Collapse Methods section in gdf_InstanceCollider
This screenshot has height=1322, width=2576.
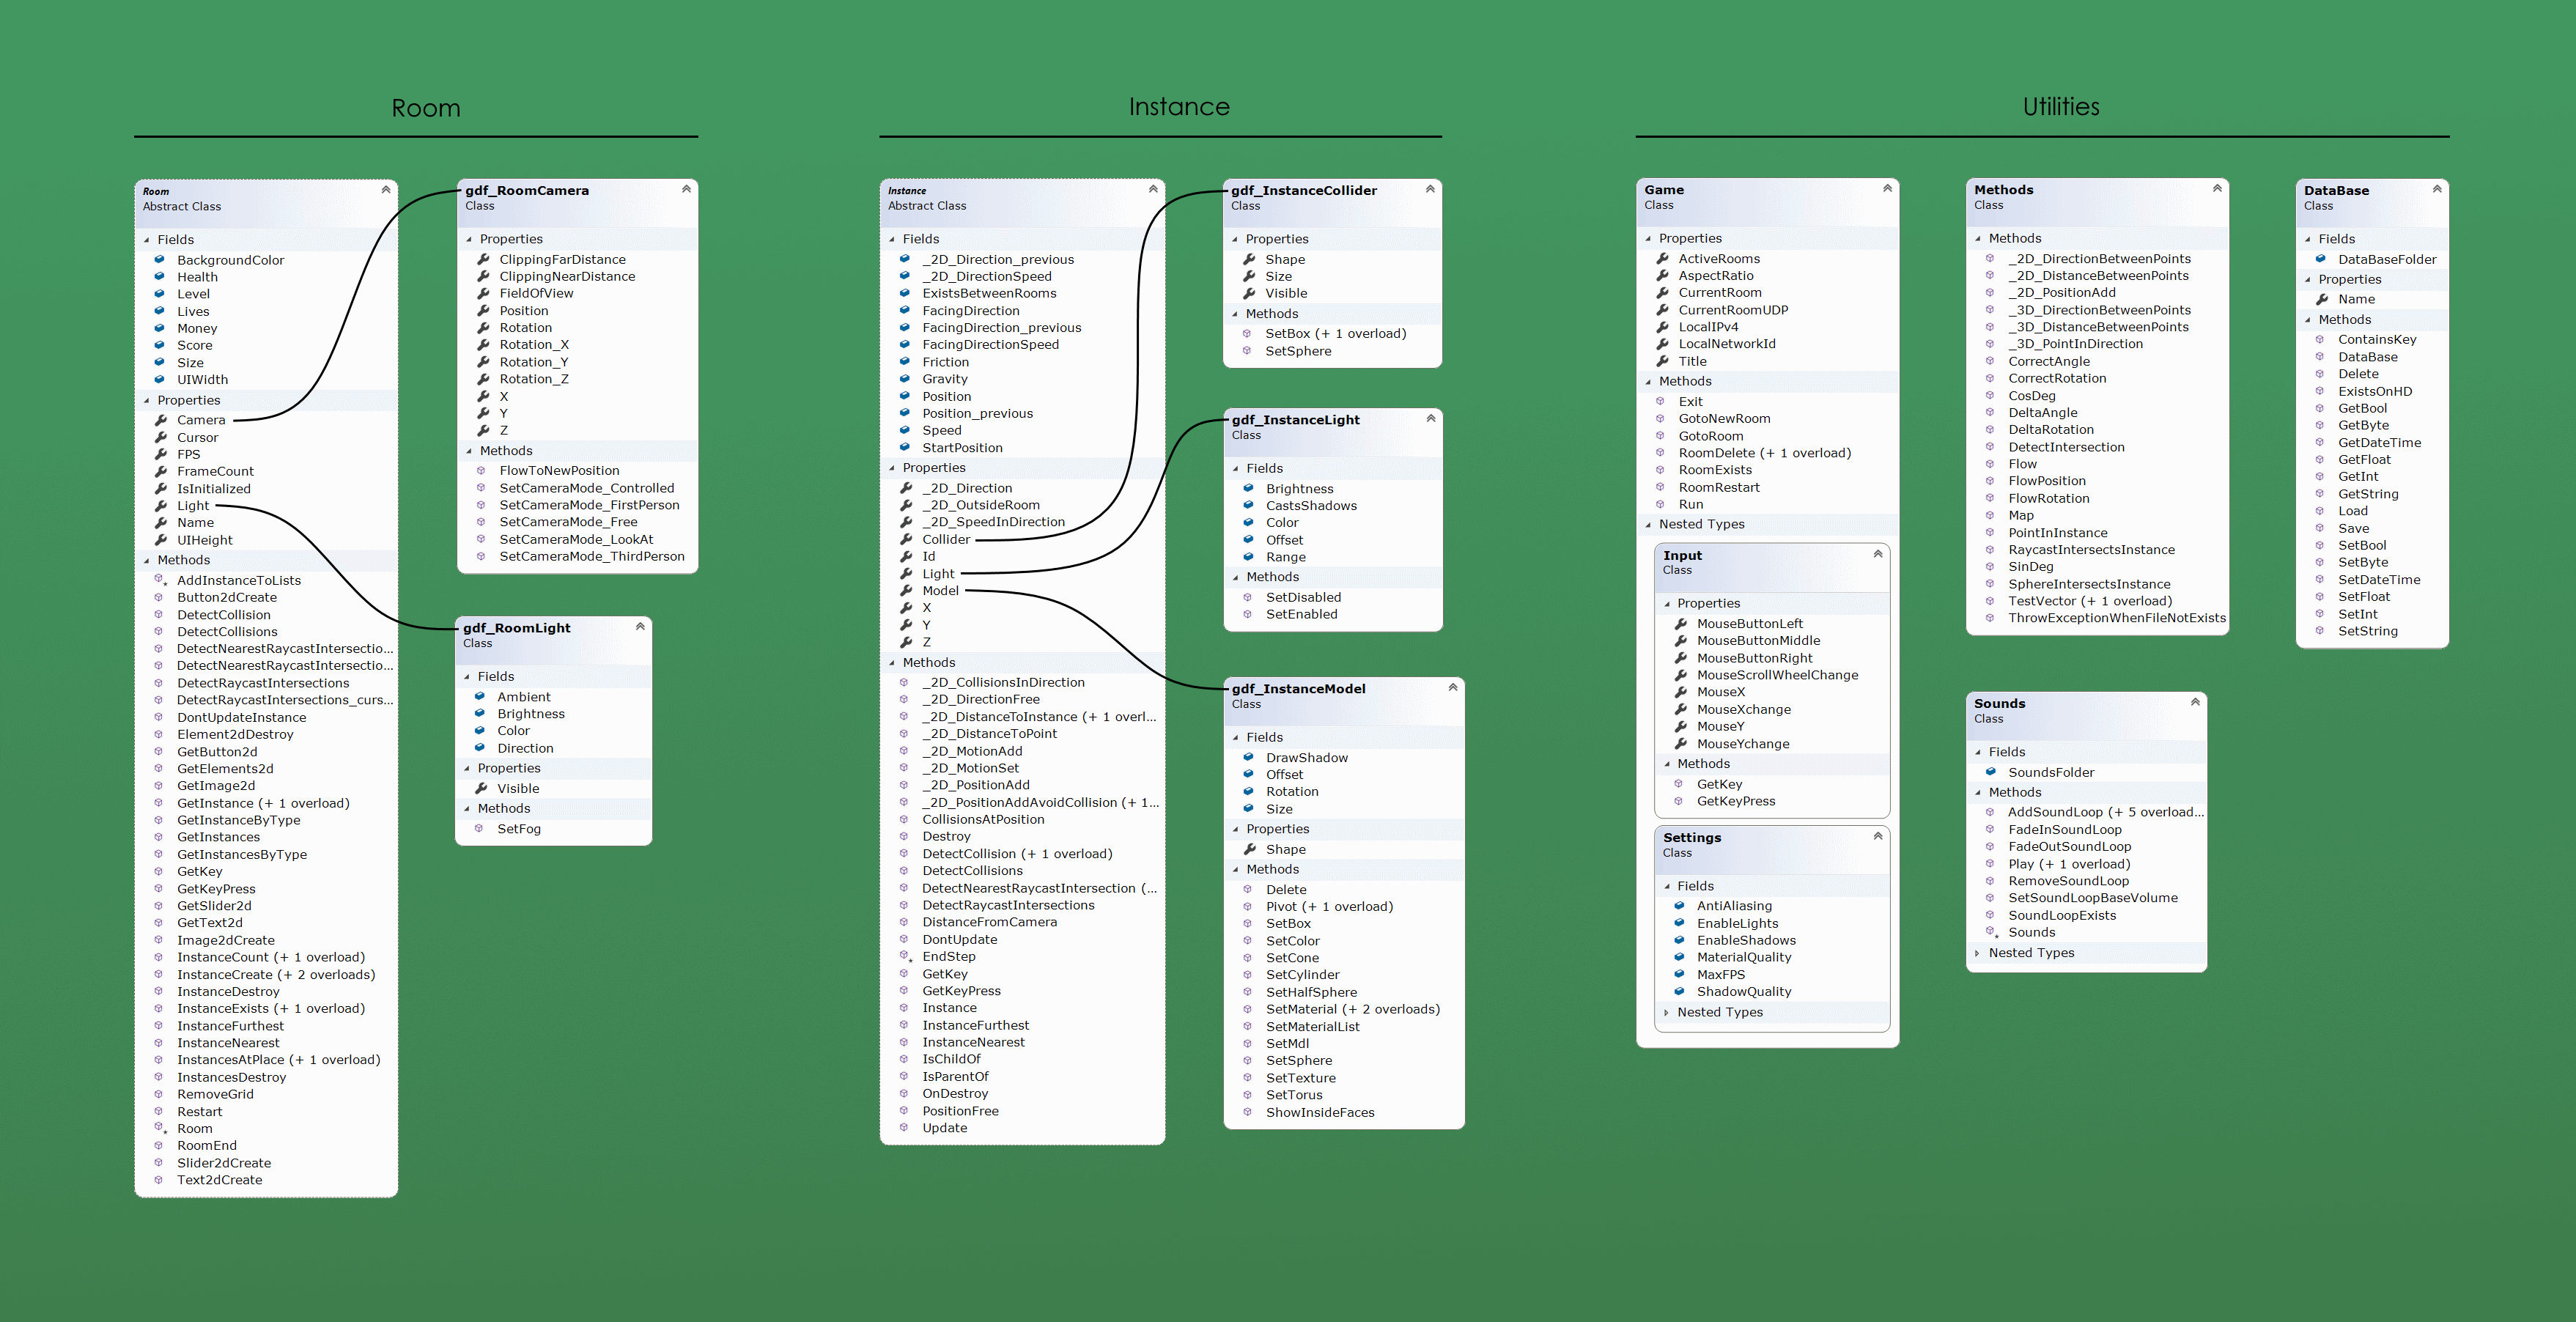point(1235,314)
